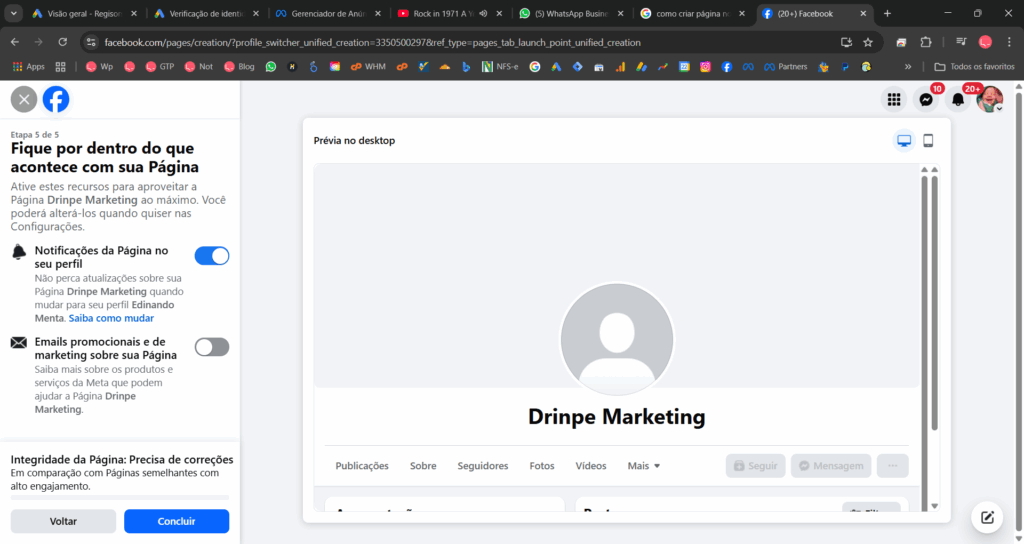Open media controls icon in toolbar

(961, 42)
